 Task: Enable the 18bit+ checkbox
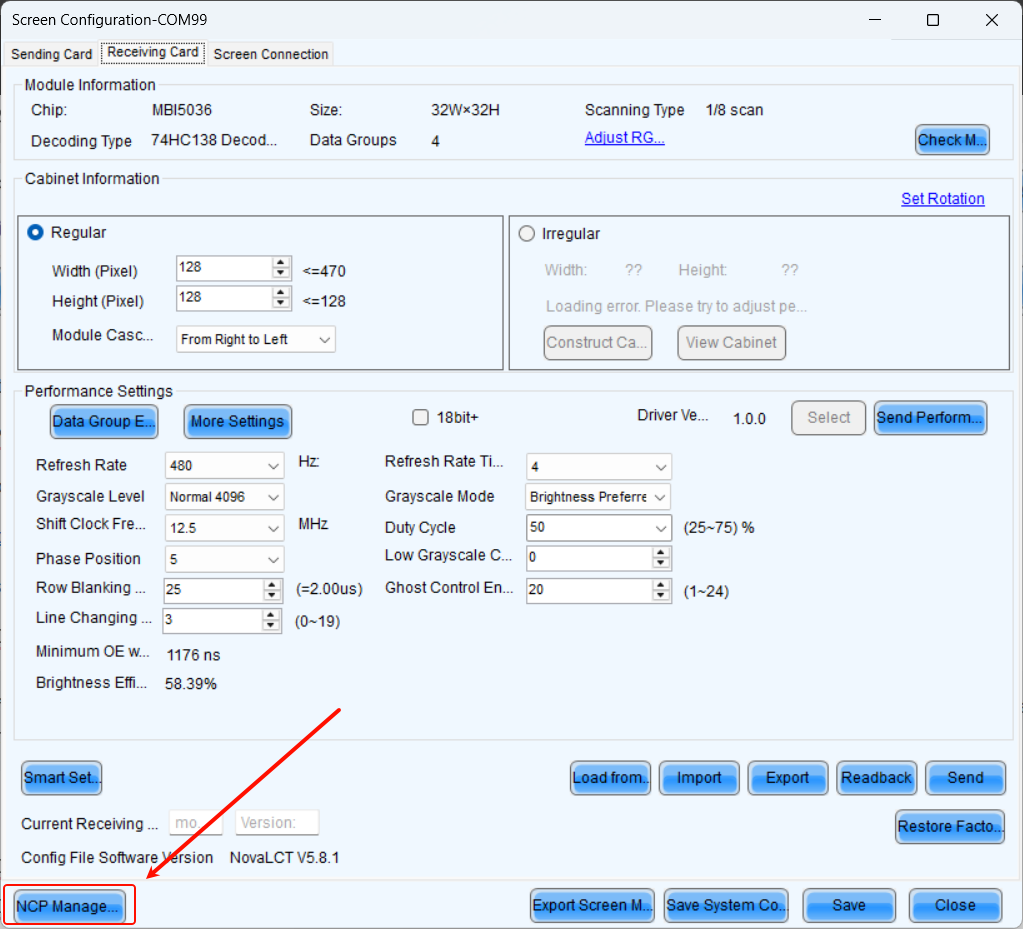(x=421, y=418)
